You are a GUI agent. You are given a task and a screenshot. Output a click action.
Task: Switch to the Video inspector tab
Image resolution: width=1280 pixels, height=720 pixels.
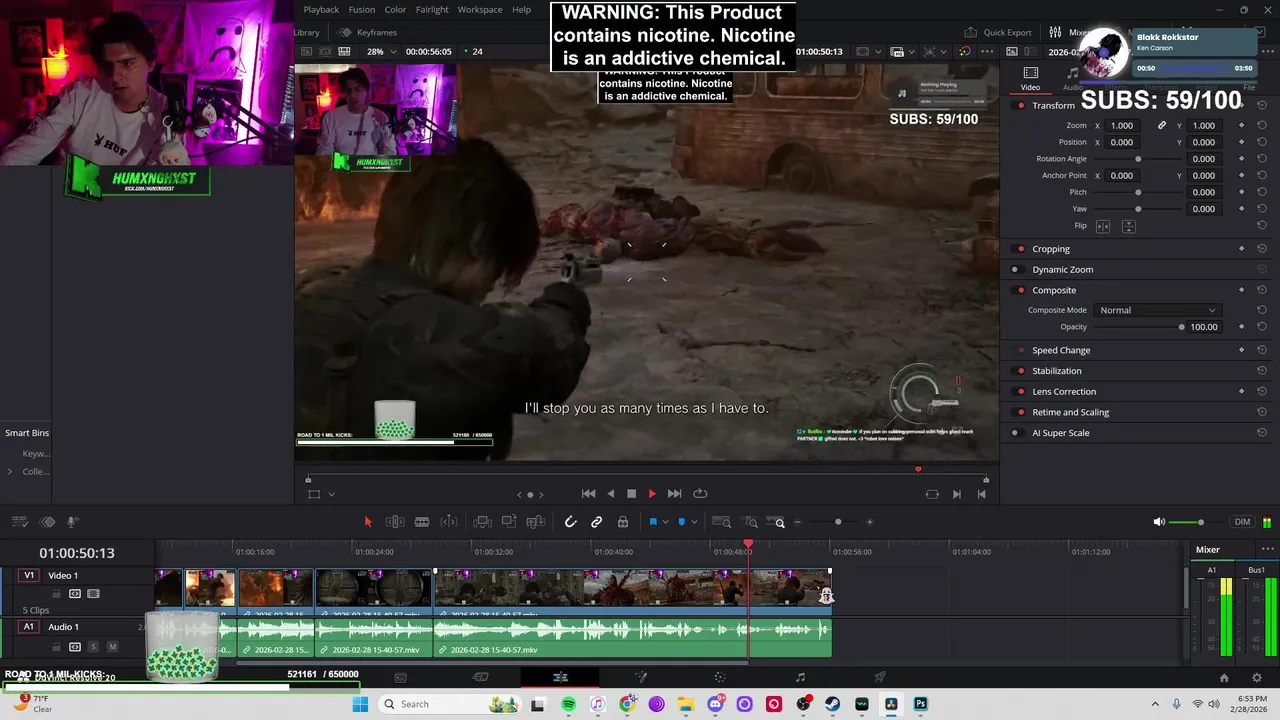[x=1030, y=79]
